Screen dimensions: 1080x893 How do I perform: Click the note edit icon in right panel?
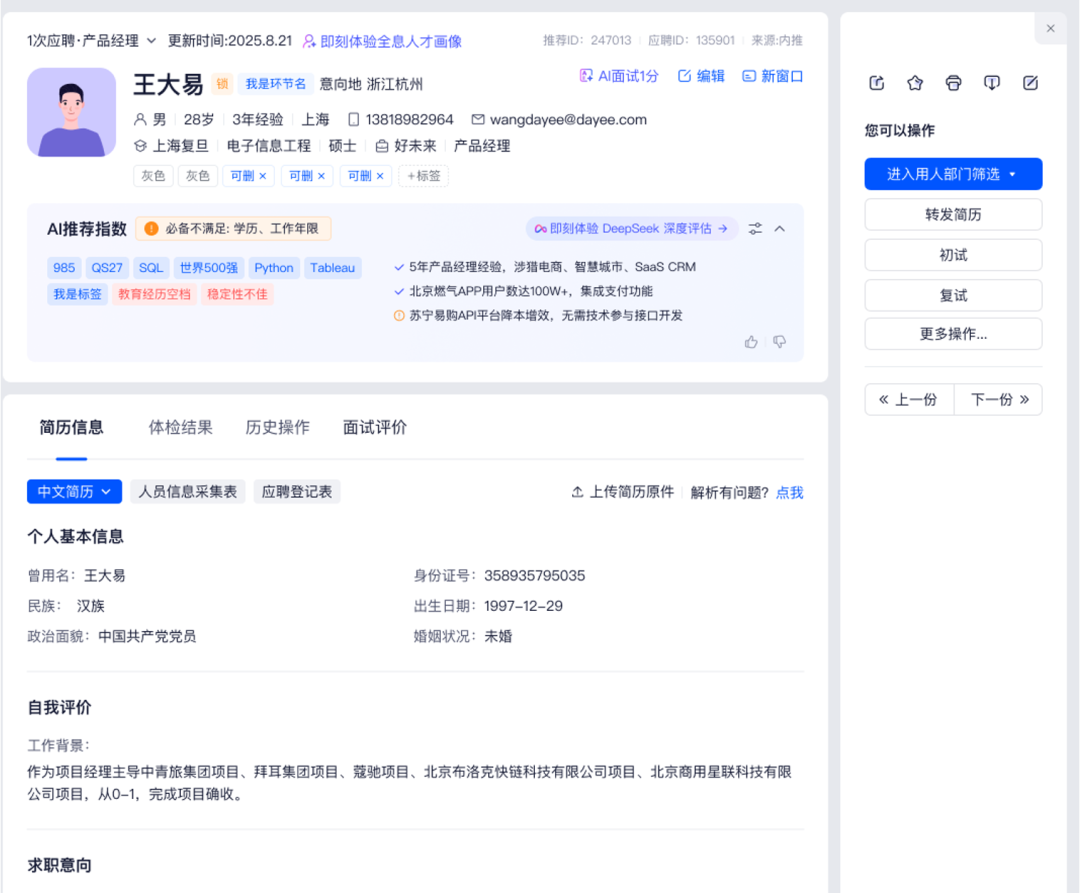[1031, 83]
